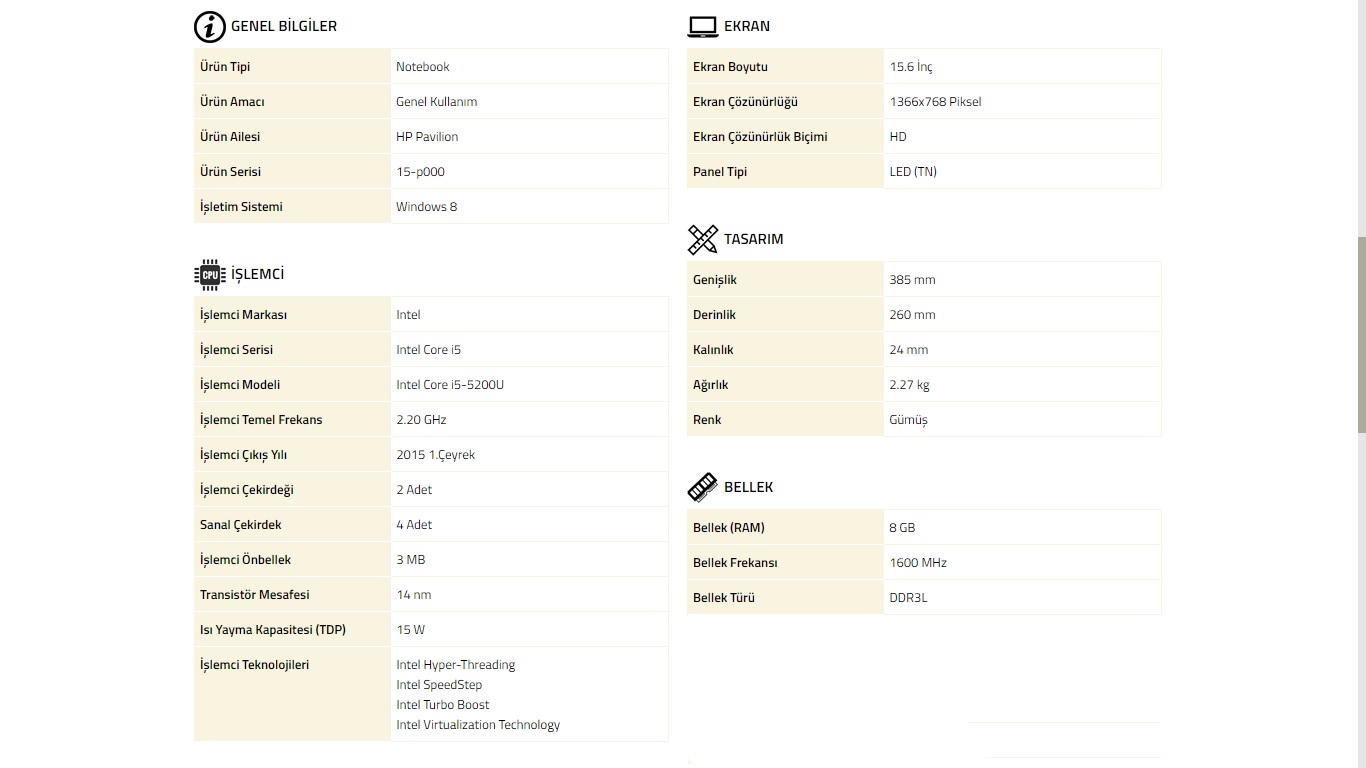Click the Intel Hyper-Threading technology entry

[x=455, y=665]
